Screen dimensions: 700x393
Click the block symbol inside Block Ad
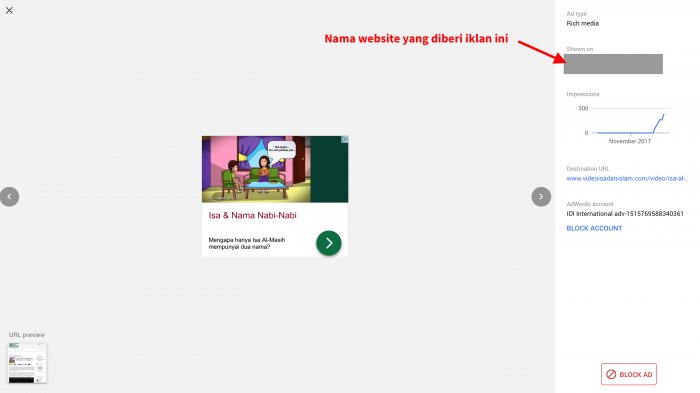pyautogui.click(x=611, y=374)
